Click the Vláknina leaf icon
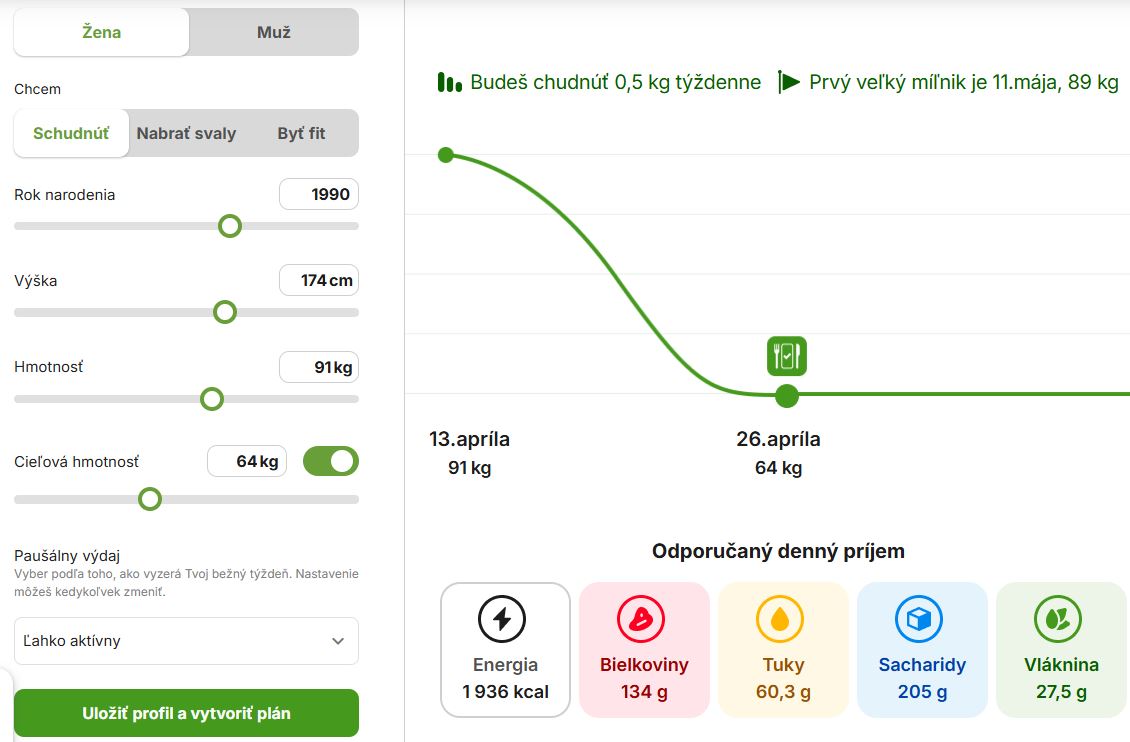Image resolution: width=1130 pixels, height=742 pixels. click(1058, 619)
